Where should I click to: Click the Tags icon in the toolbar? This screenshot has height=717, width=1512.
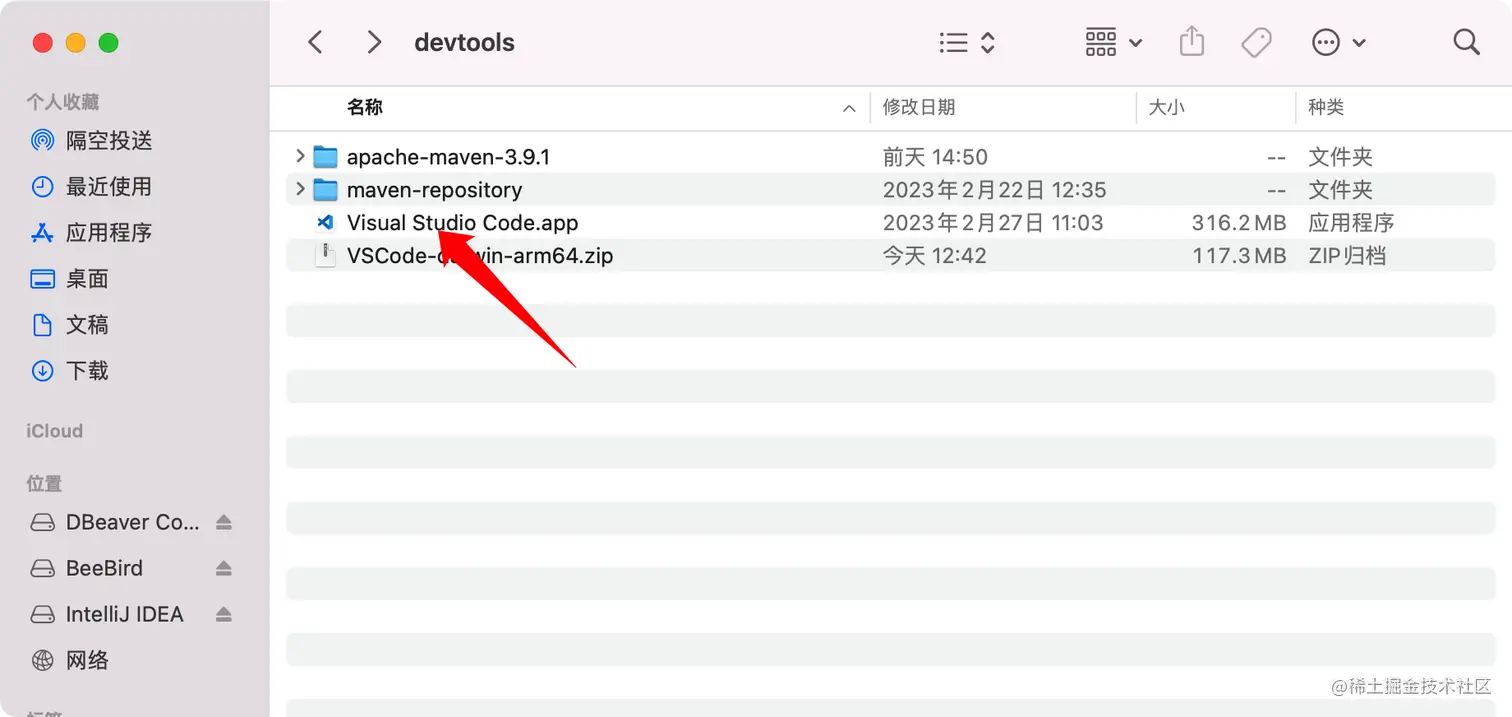click(x=1257, y=41)
